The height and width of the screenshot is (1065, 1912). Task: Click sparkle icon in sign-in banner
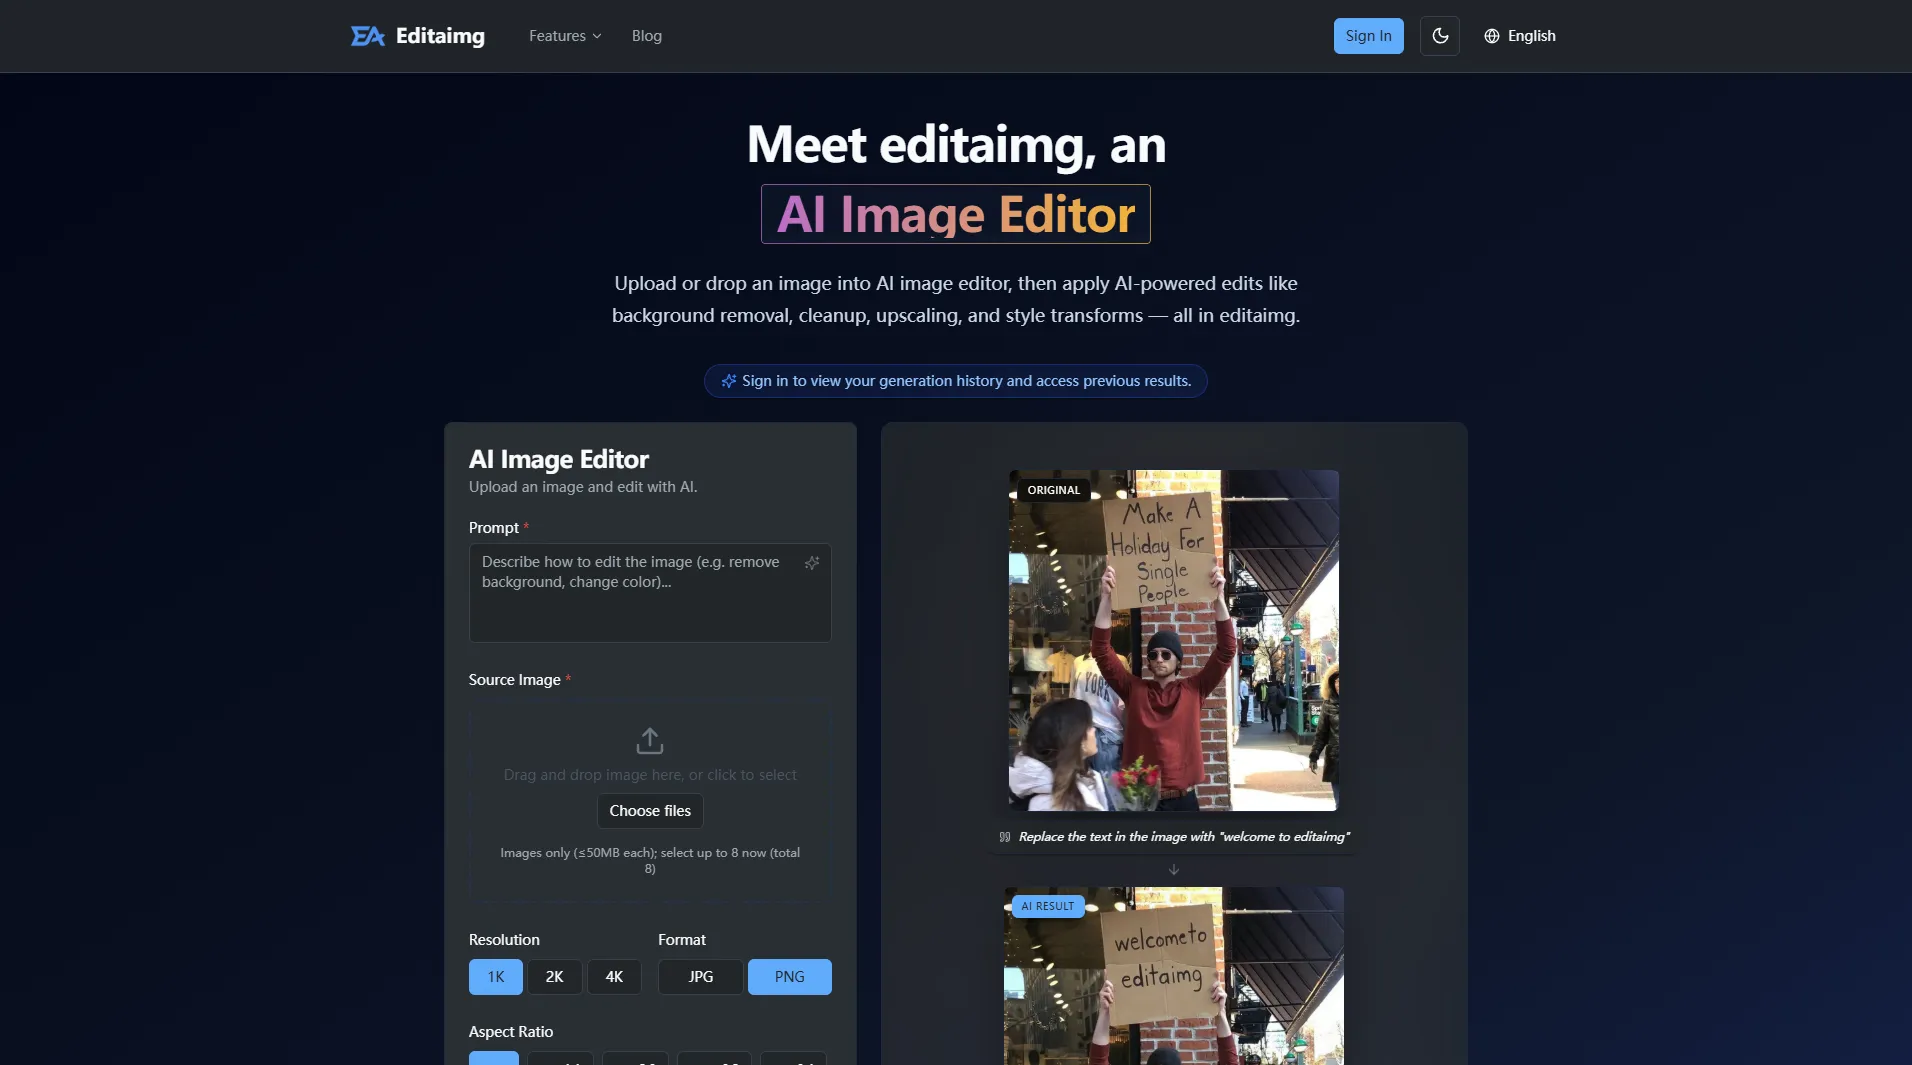729,381
